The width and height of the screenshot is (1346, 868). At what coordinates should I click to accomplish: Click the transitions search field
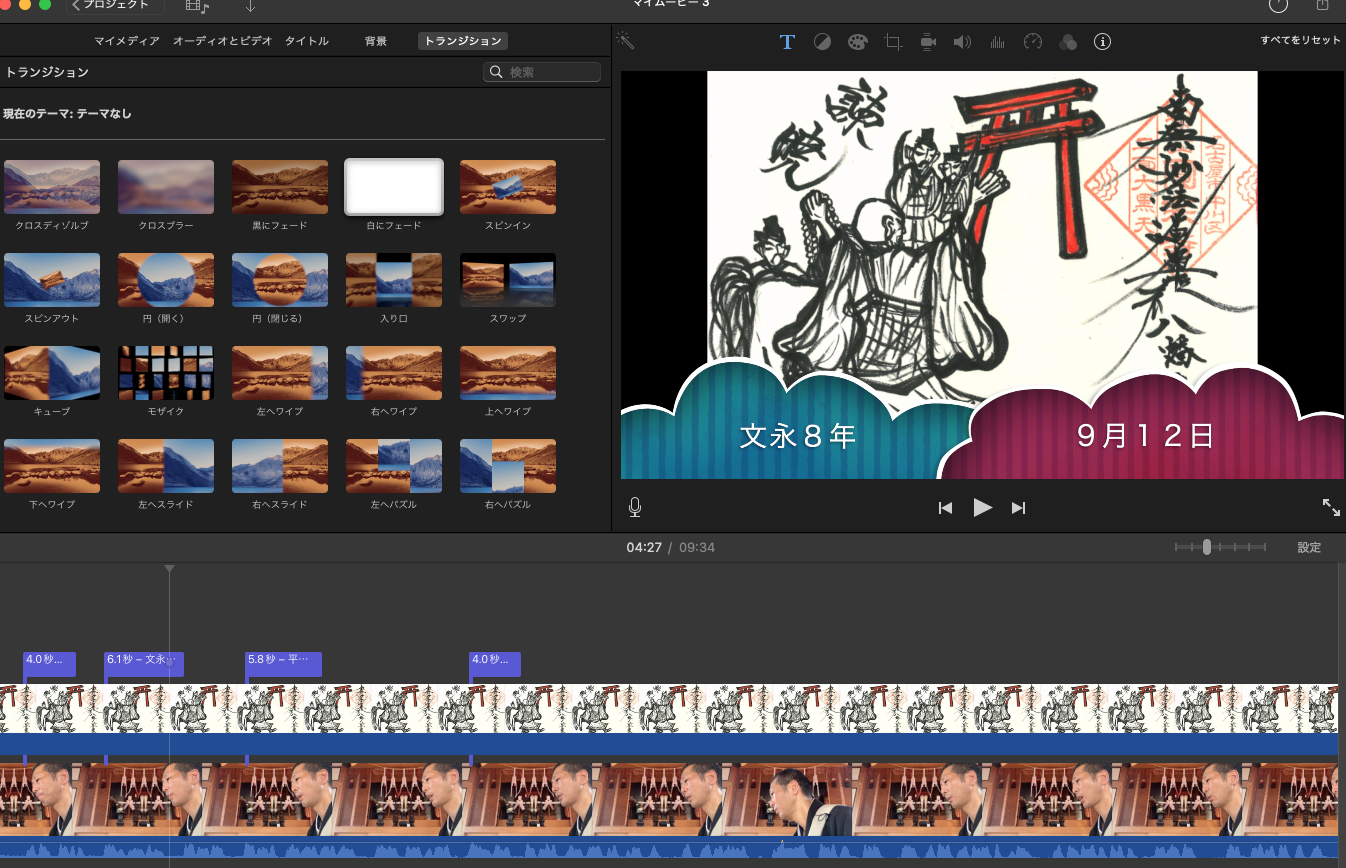click(x=542, y=72)
